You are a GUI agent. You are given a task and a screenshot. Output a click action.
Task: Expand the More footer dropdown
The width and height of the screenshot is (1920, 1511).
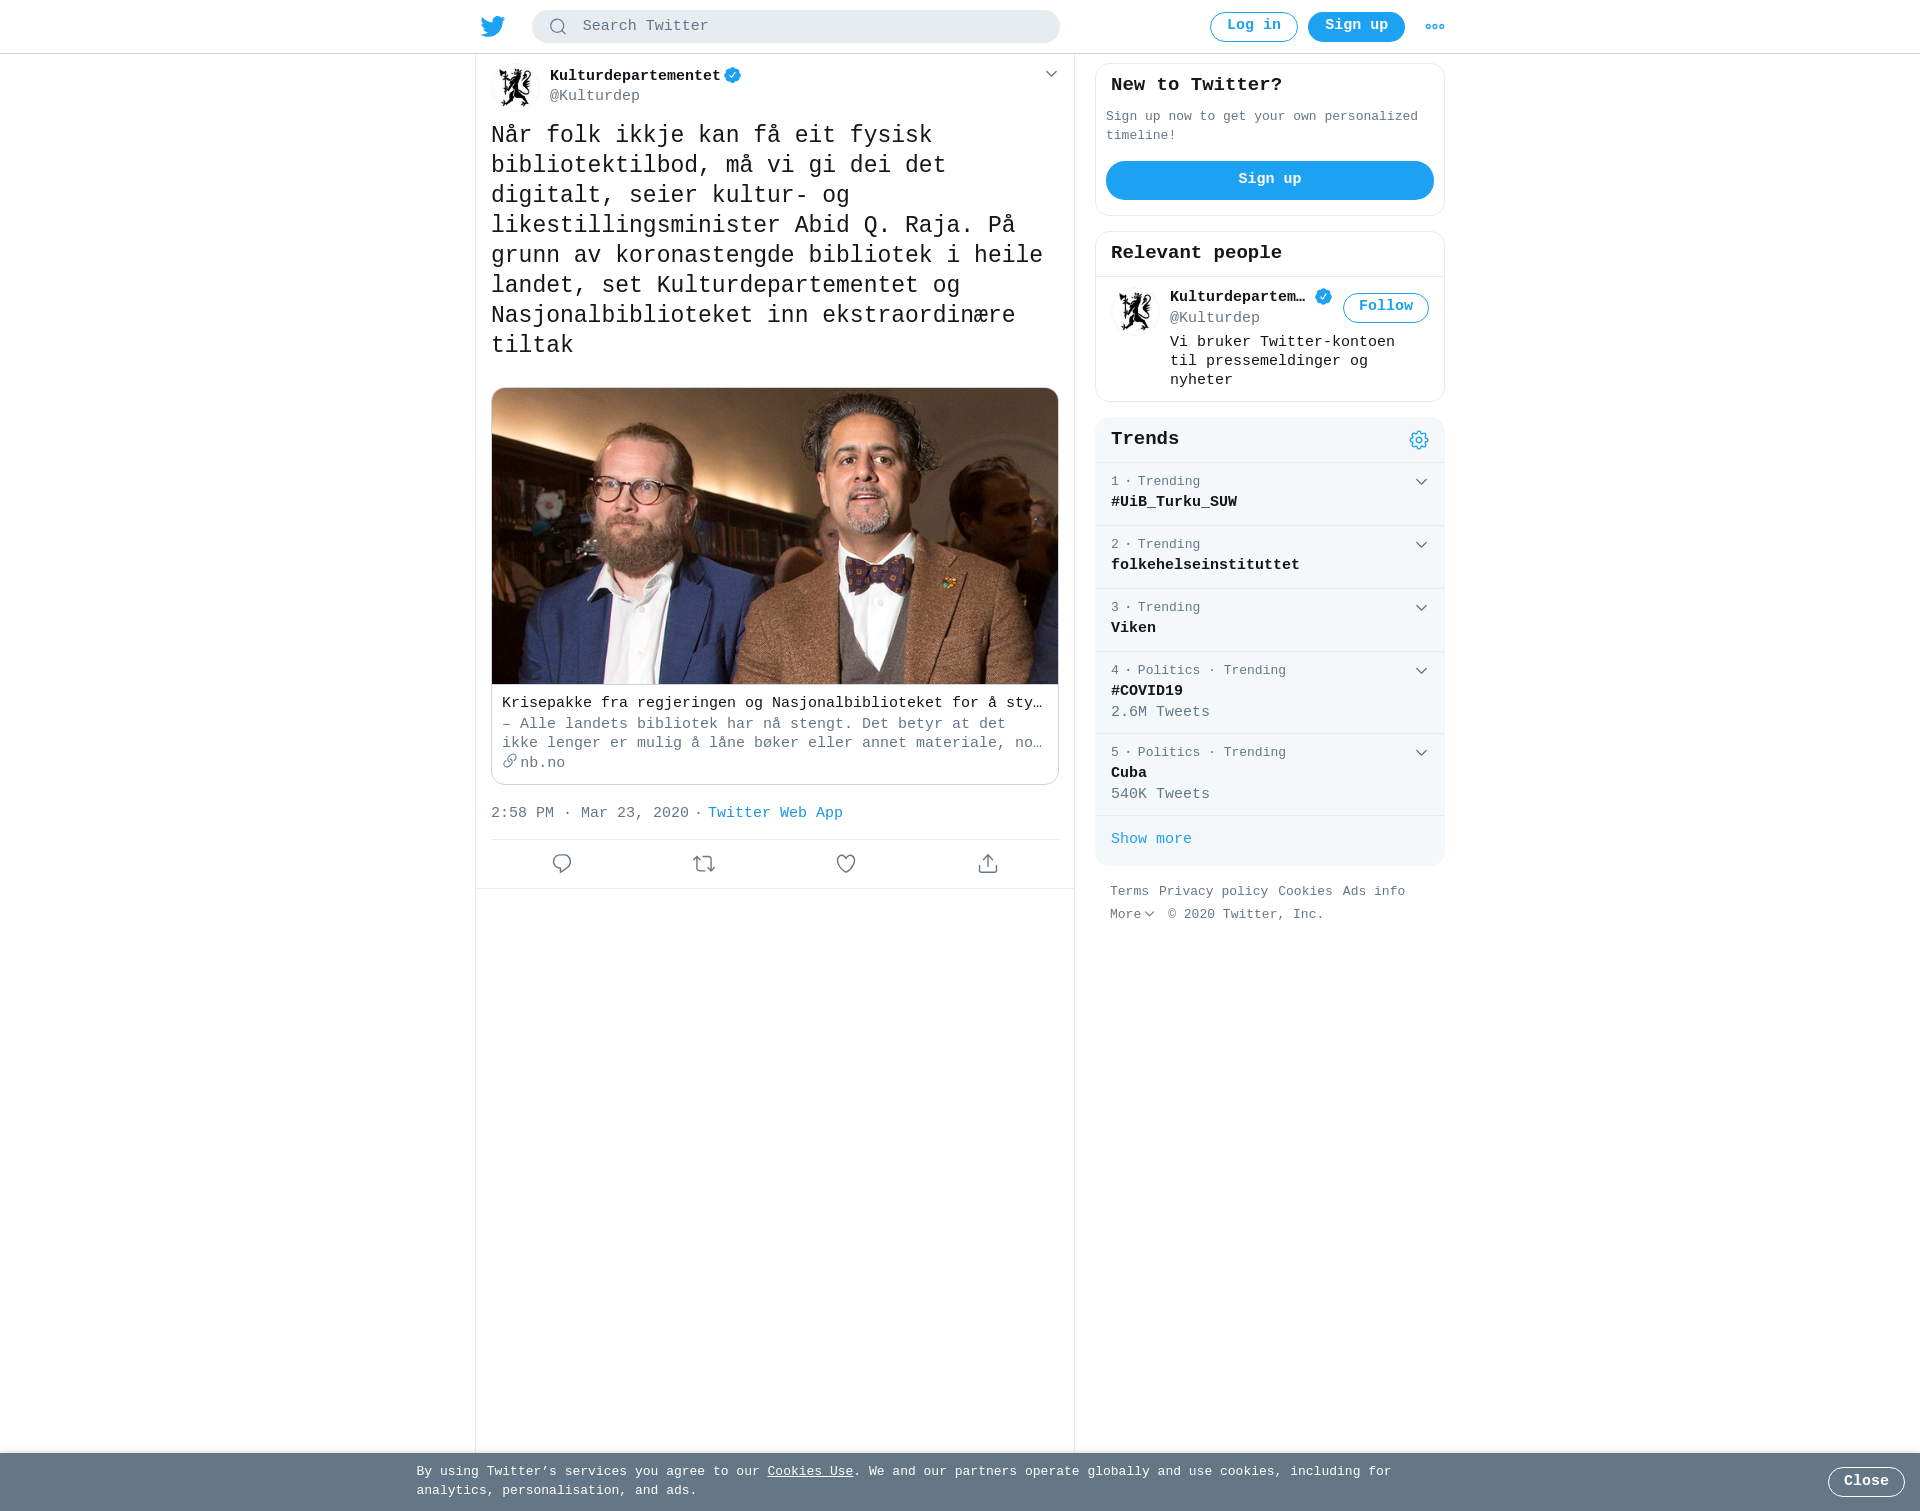1132,914
